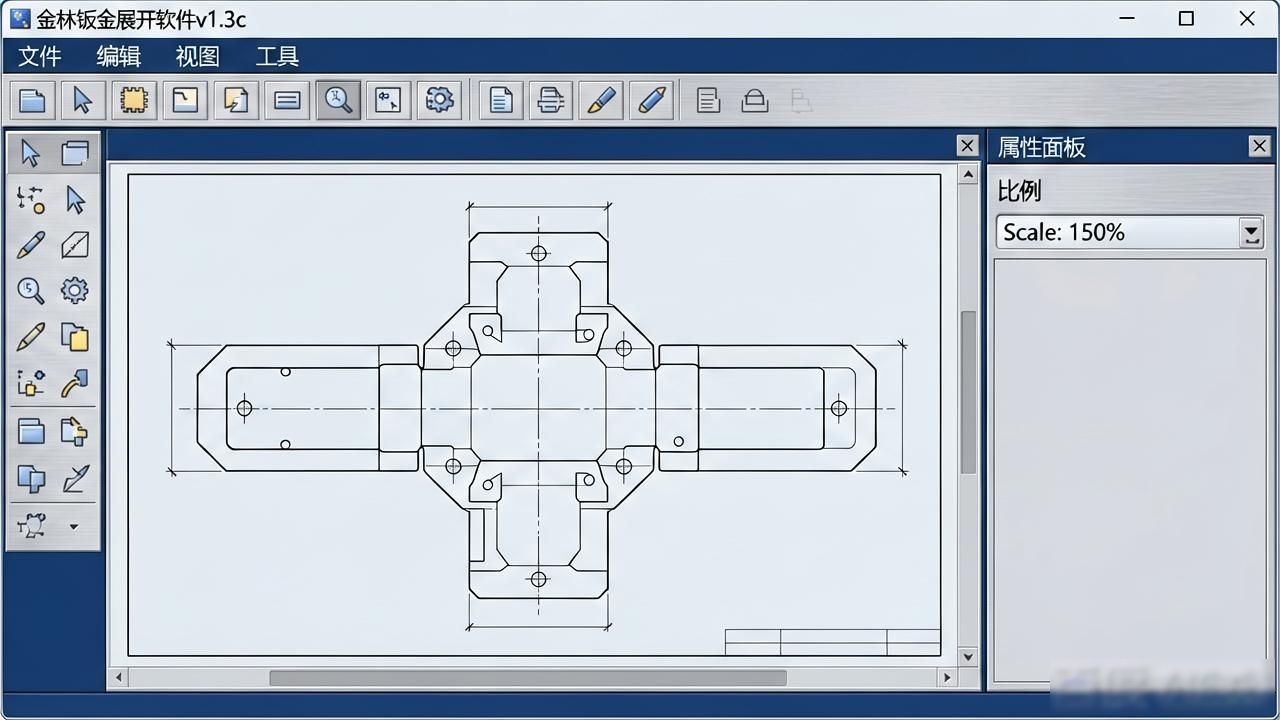Select the gray pencil tool in left palette
This screenshot has height=720, width=1280.
coord(31,337)
